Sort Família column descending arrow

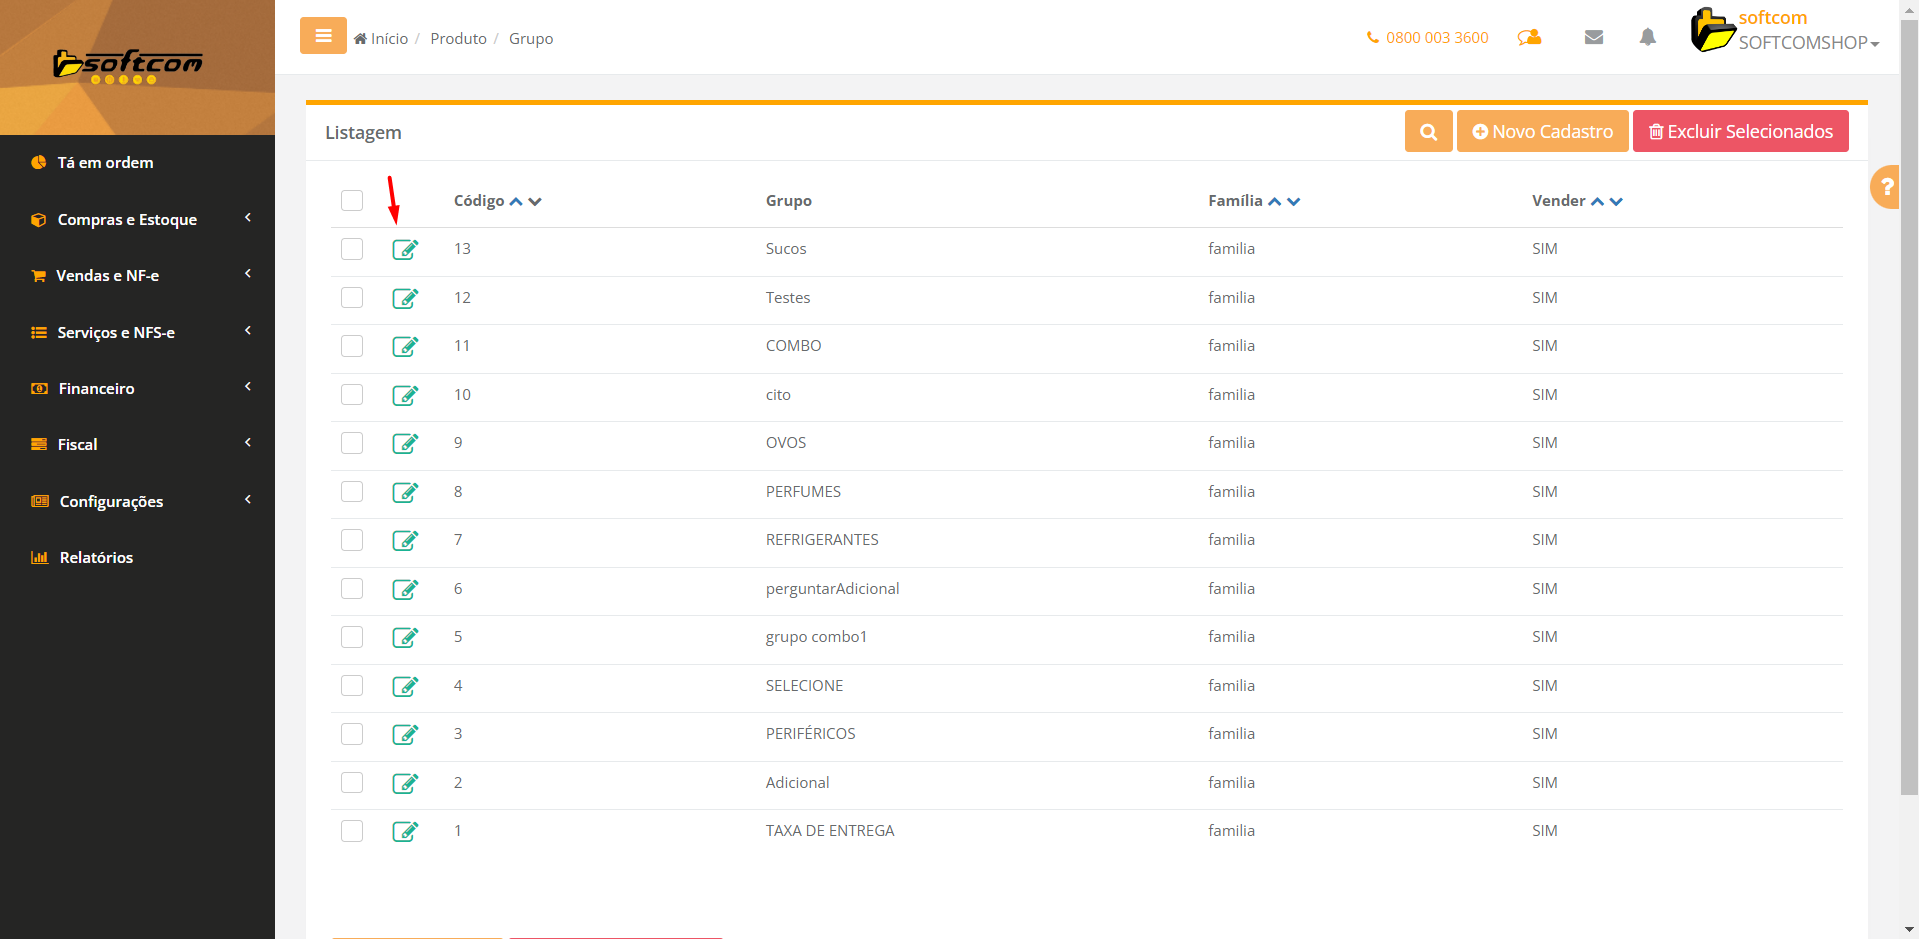1294,202
